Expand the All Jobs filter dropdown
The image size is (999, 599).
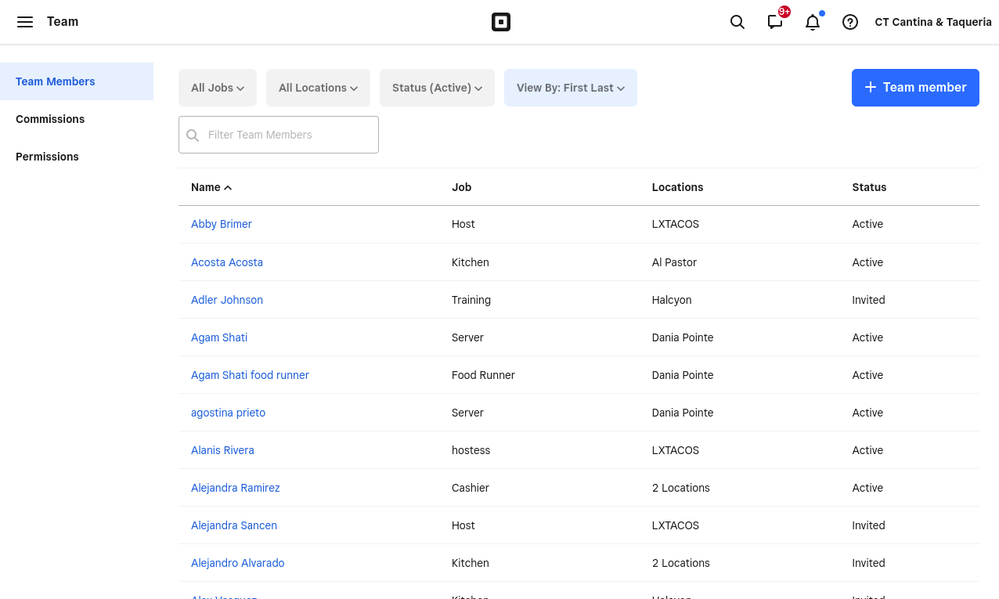(218, 88)
